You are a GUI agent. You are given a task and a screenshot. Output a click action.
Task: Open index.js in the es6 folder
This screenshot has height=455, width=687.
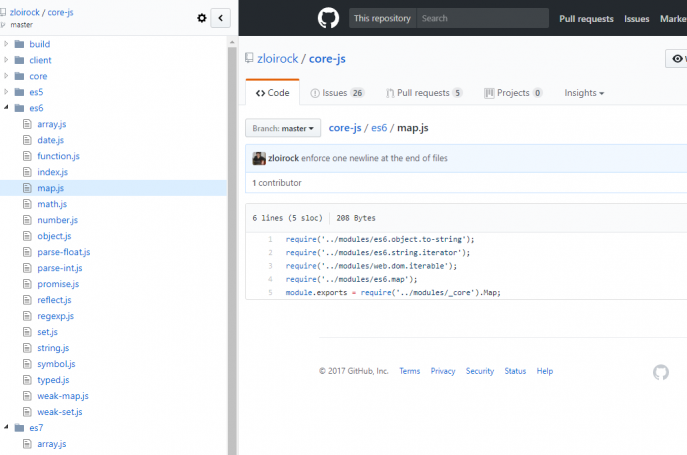(53, 172)
